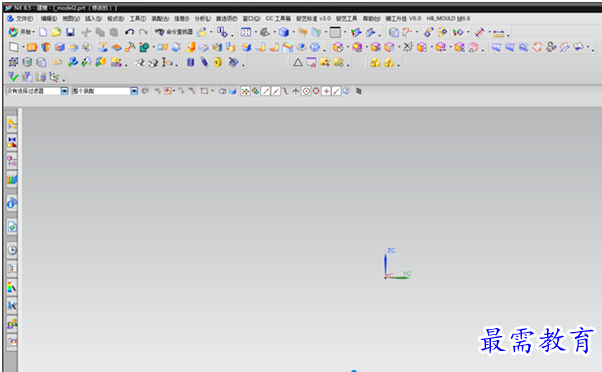Viewport: 602px width, 372px height.
Task: Click the black triangle outline toolbar icon
Action: point(298,62)
